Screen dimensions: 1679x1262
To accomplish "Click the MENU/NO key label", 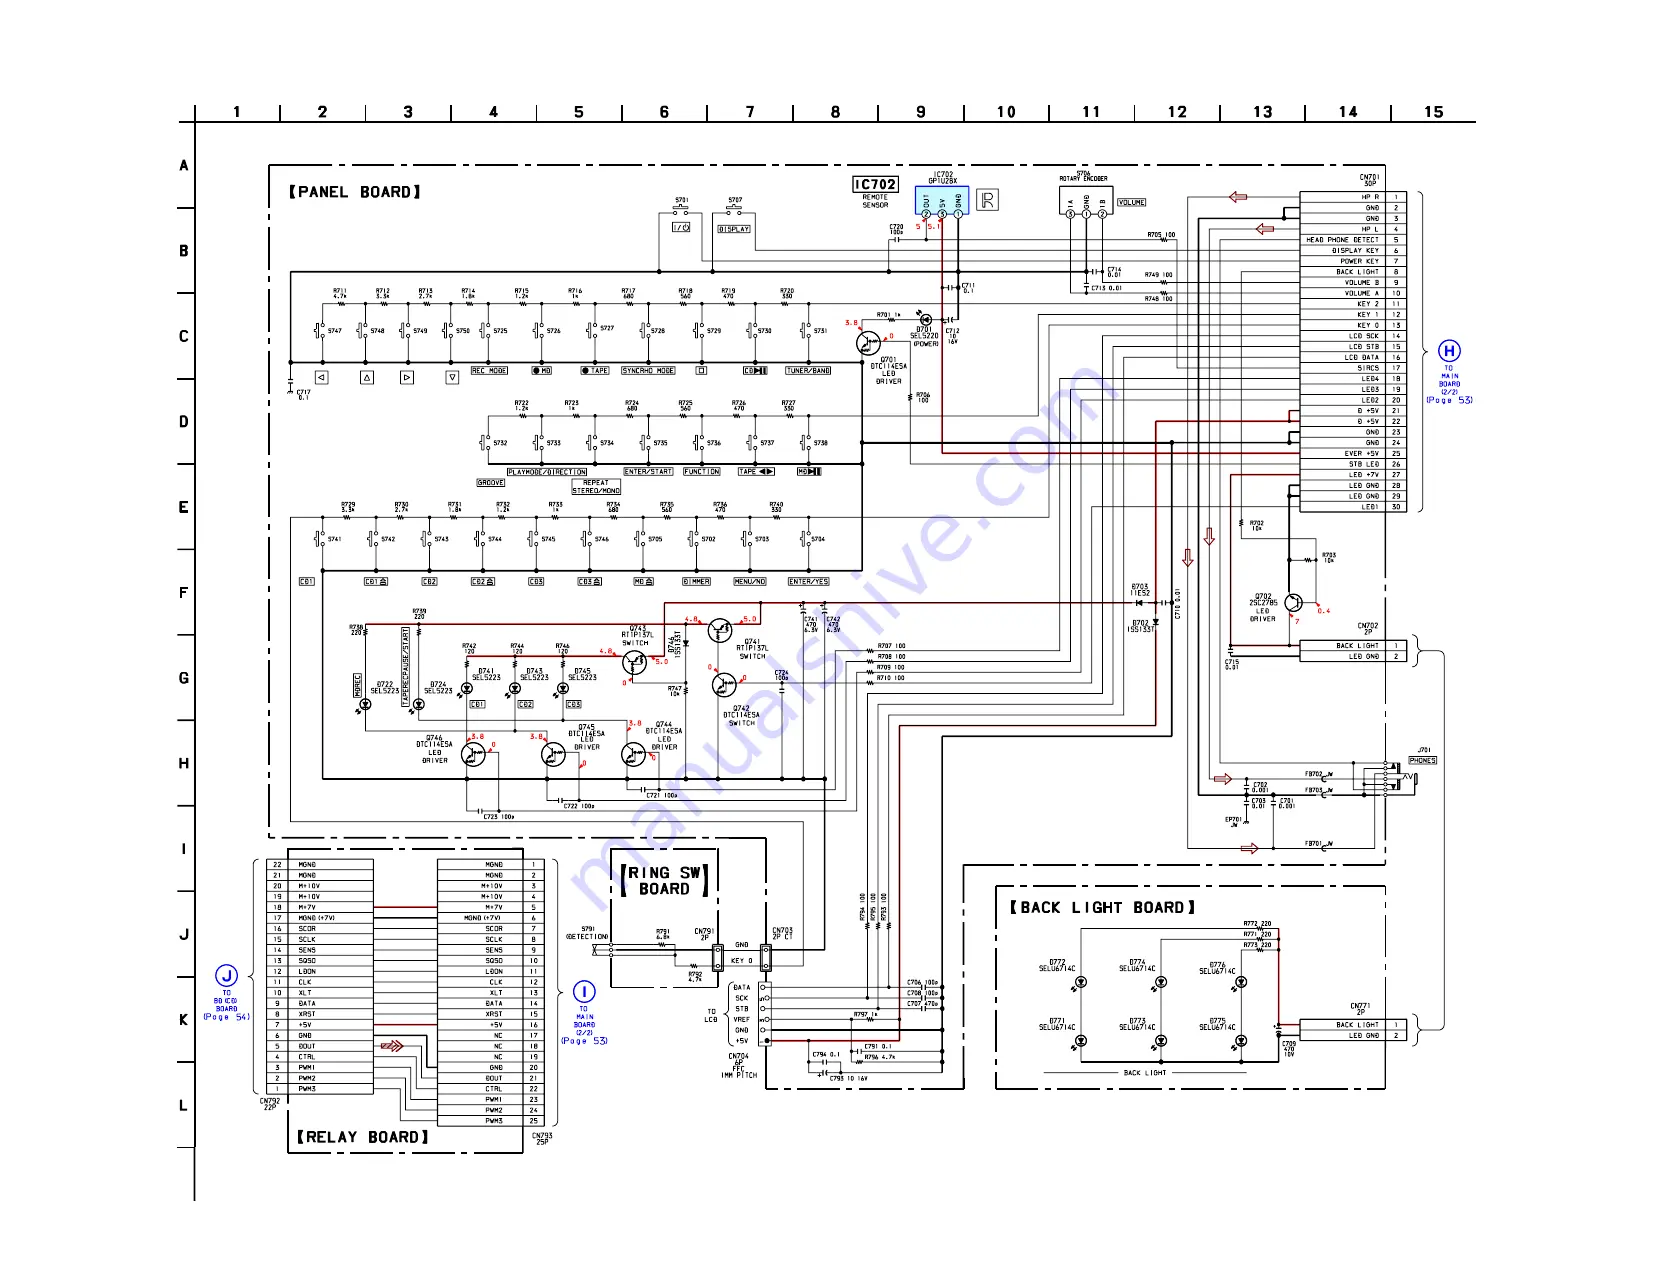I will click(x=750, y=581).
